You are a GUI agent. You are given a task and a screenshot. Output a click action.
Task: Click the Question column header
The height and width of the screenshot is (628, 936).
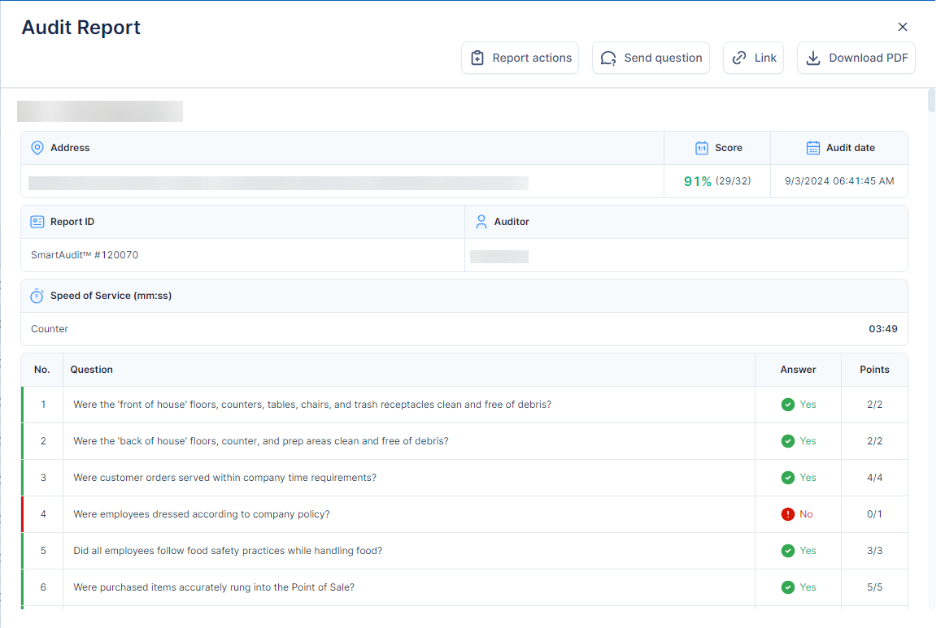(x=91, y=369)
